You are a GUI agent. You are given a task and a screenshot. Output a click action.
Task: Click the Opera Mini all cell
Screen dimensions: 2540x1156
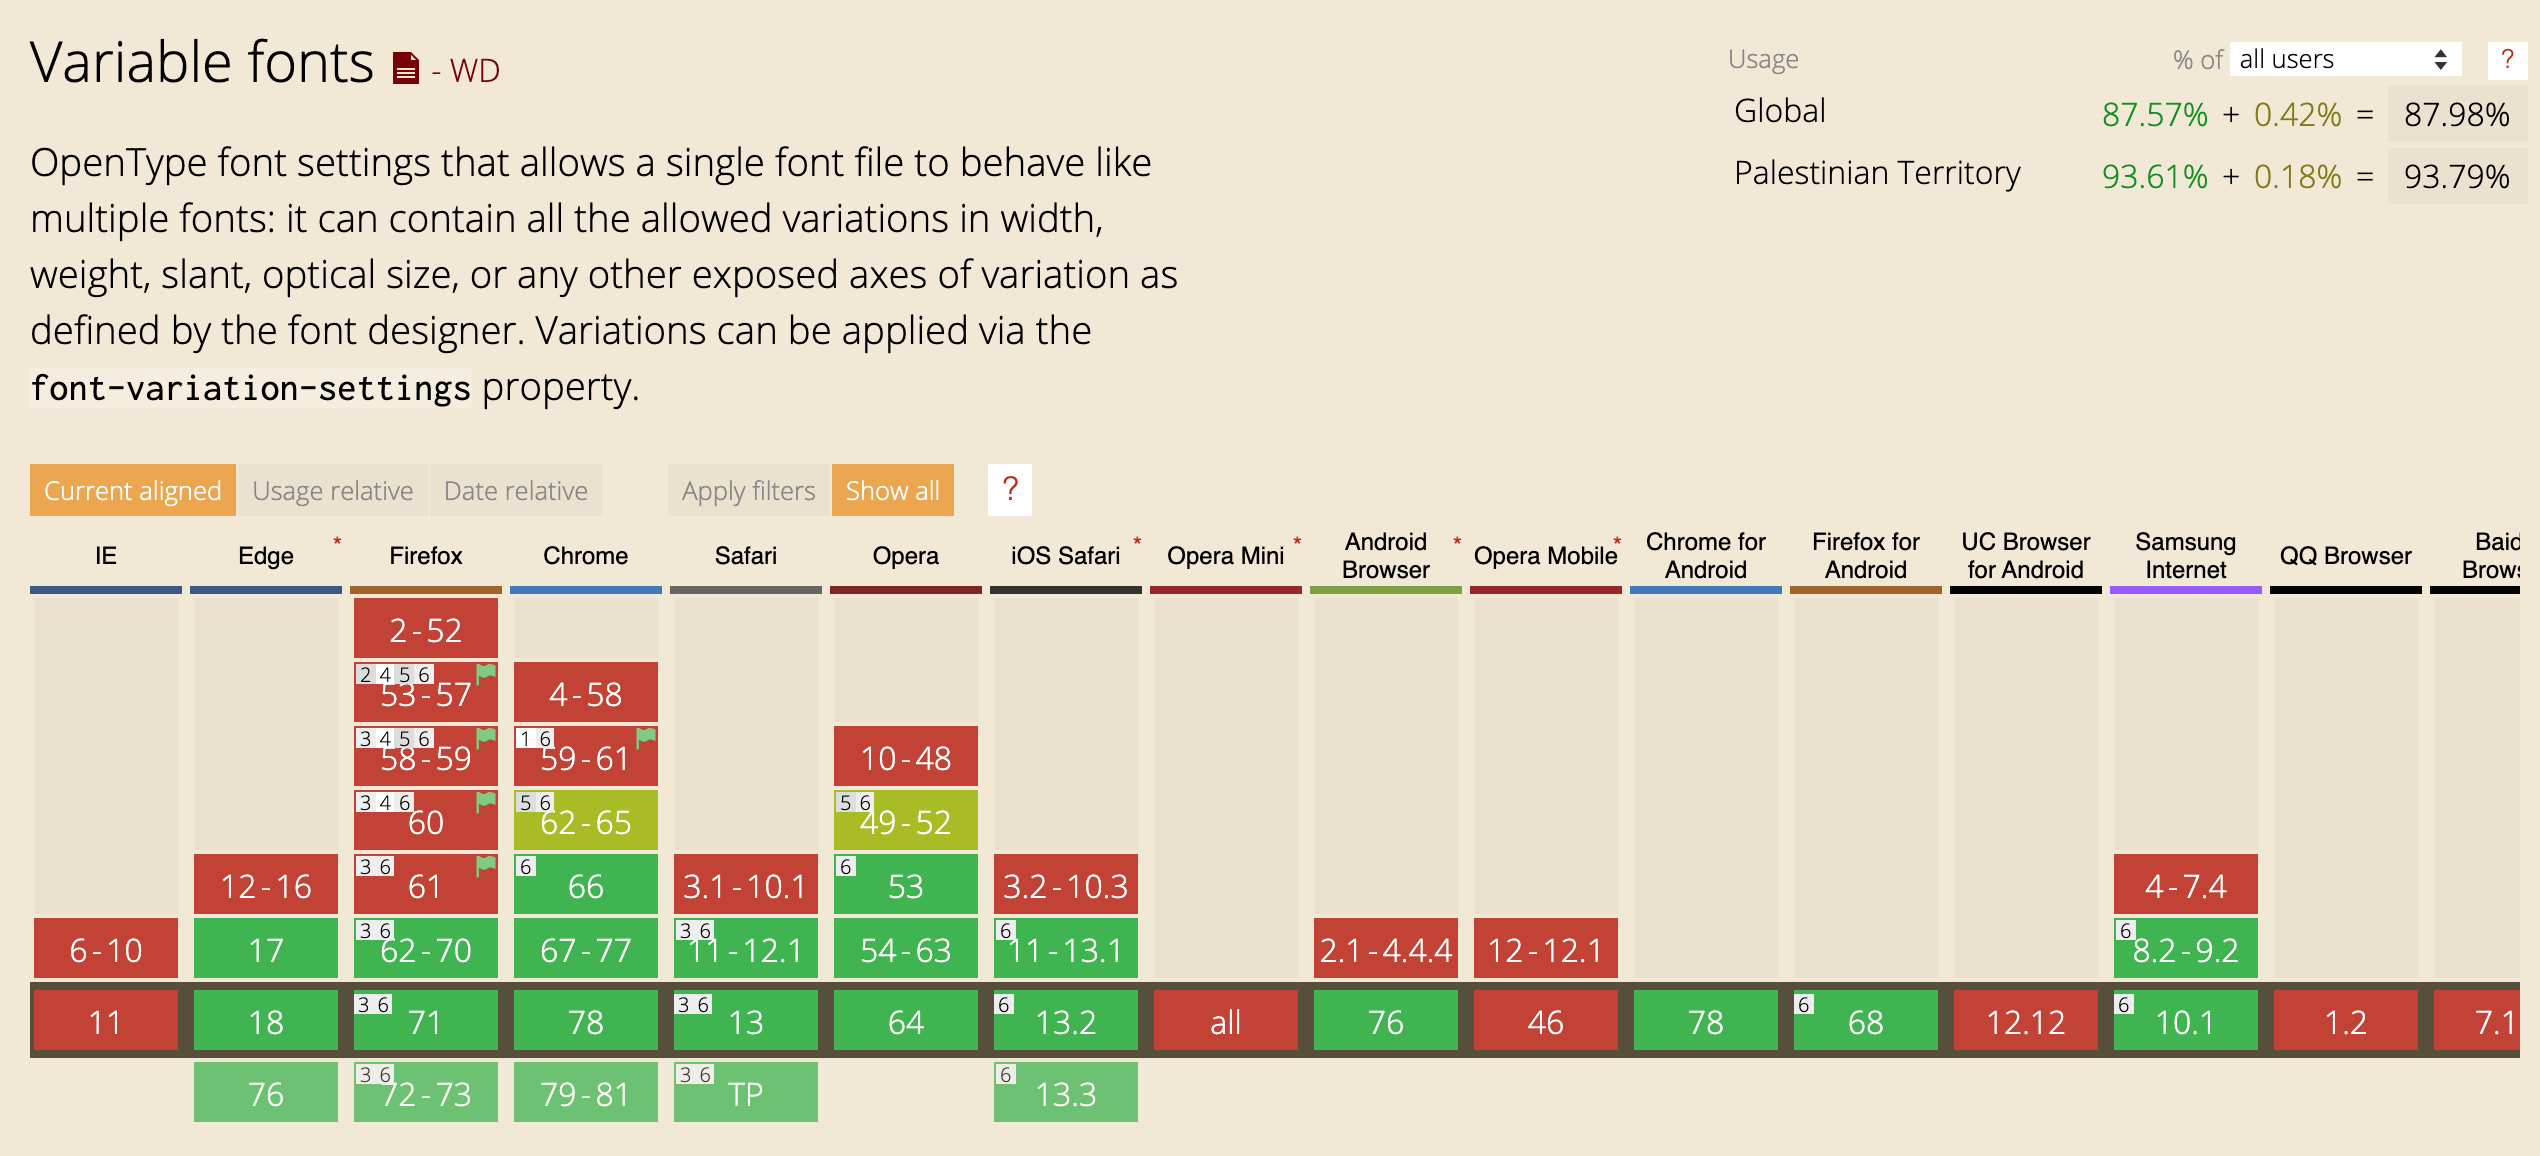[1226, 1021]
